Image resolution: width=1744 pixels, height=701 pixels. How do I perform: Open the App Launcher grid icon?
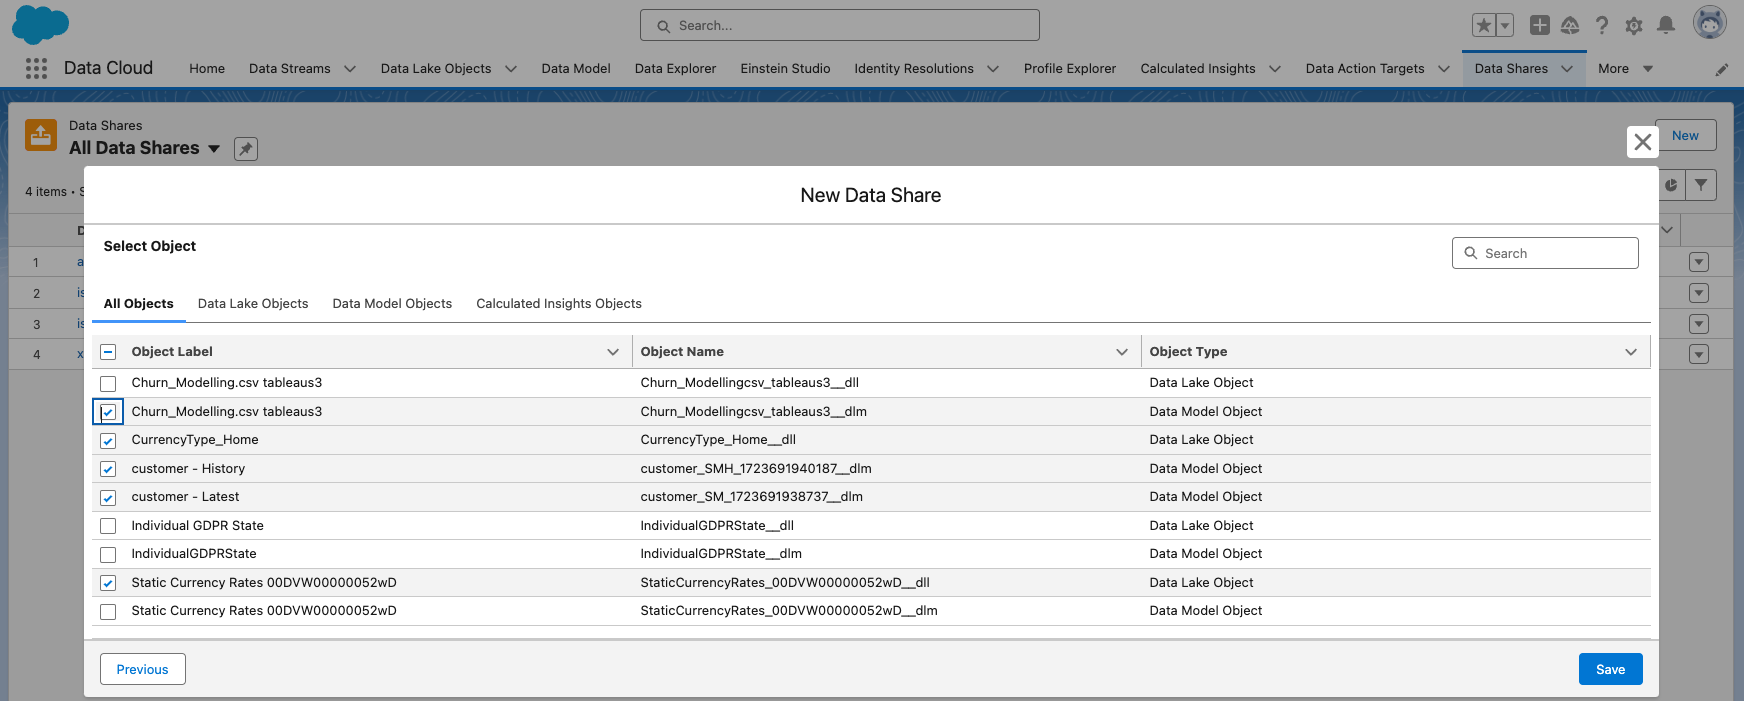36,68
